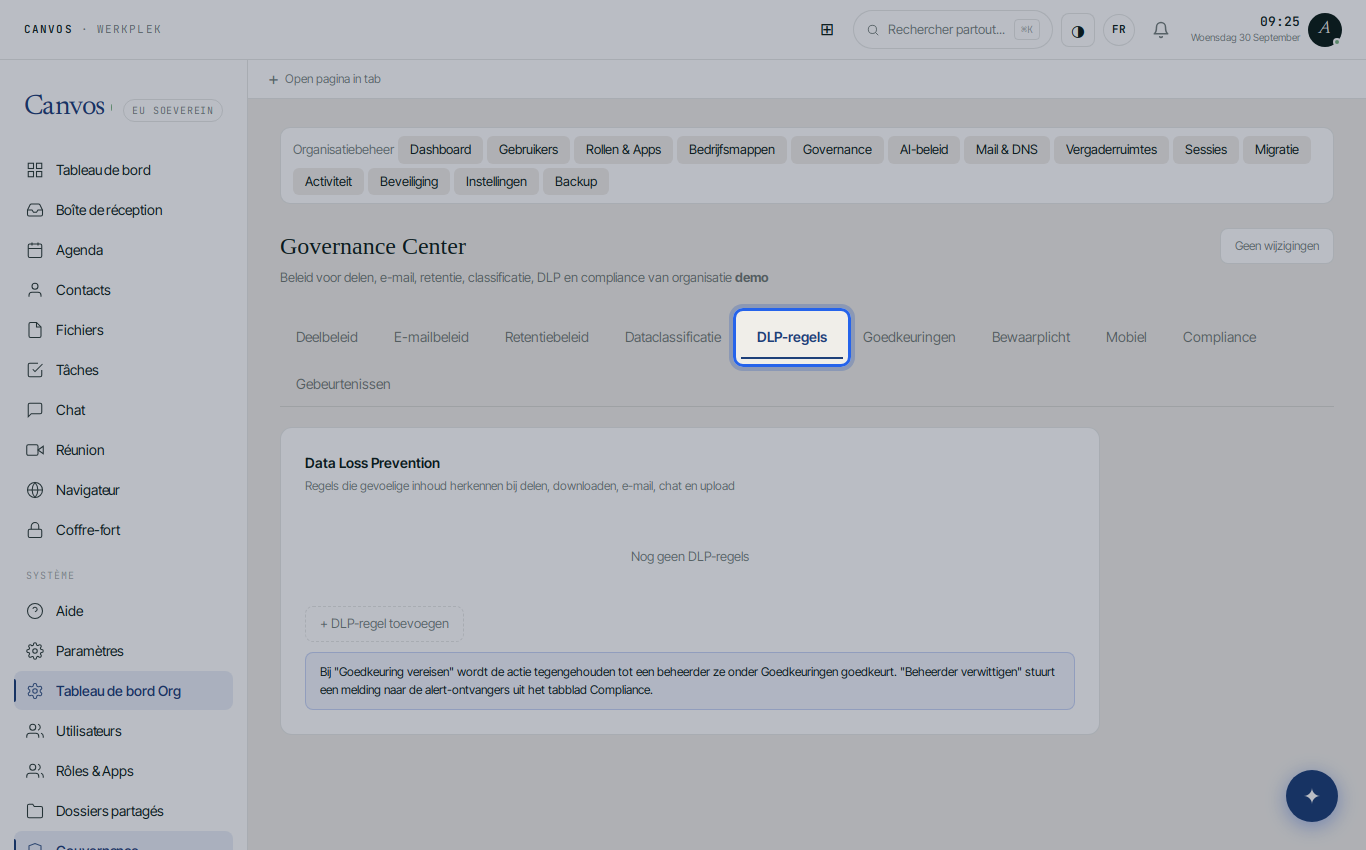This screenshot has height=850, width=1366.
Task: Open the Retentiebeleid tab
Action: (x=547, y=337)
